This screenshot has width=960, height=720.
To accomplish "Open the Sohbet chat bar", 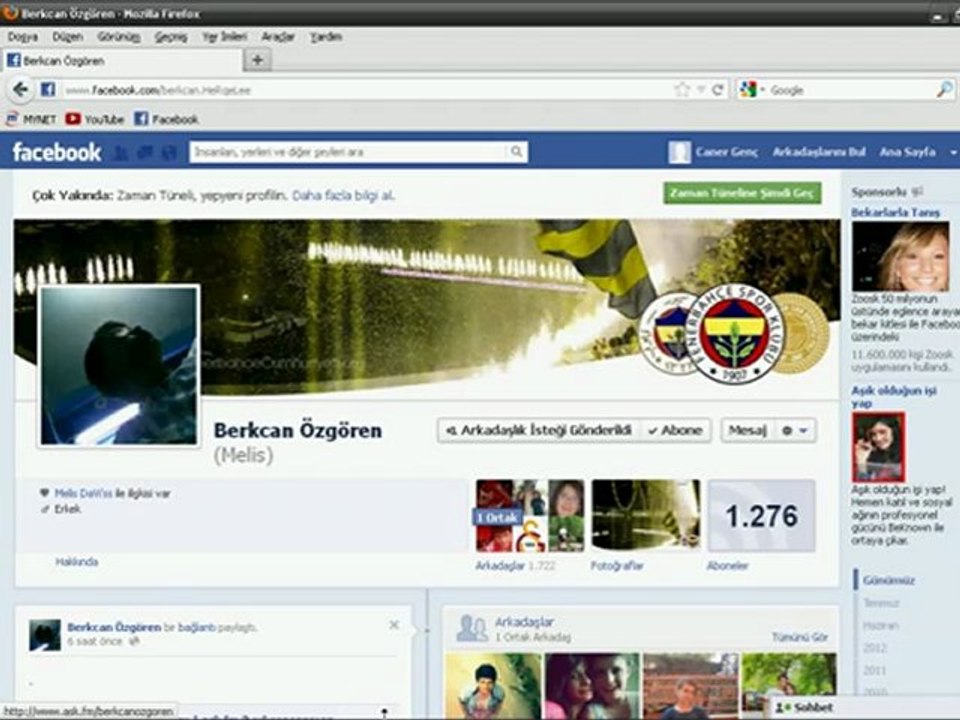I will click(x=865, y=708).
